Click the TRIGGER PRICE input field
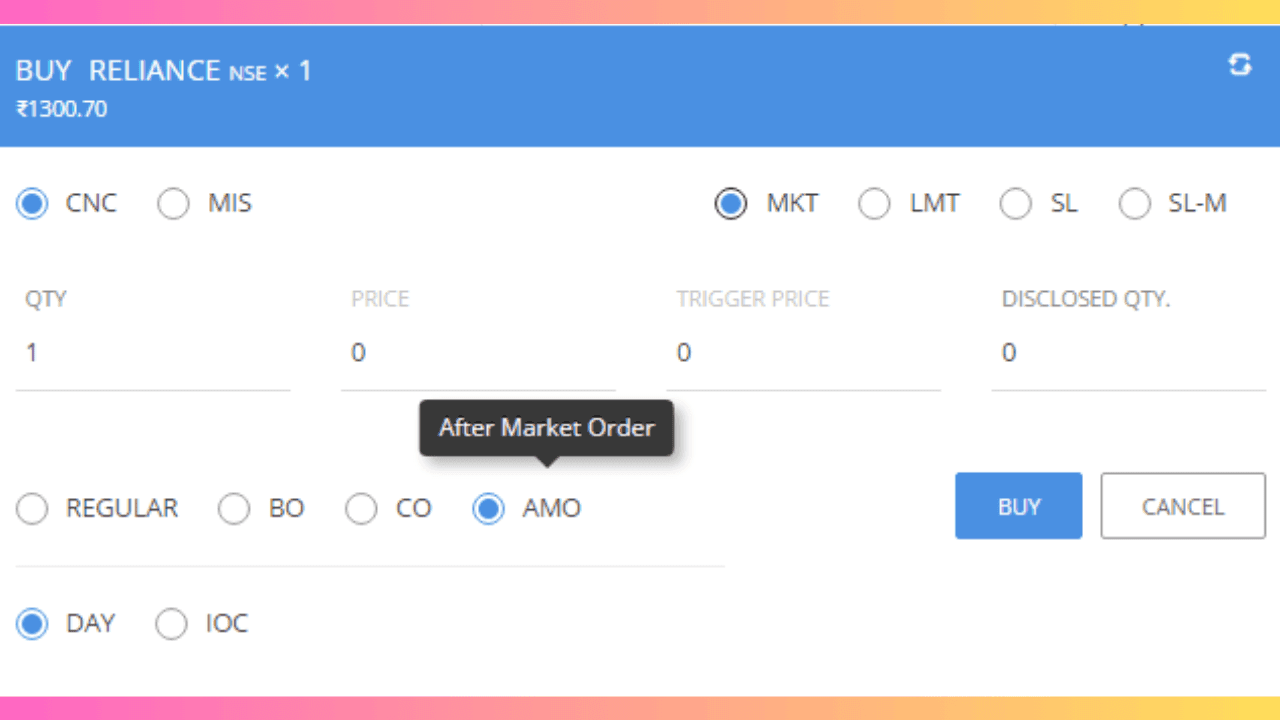The height and width of the screenshot is (720, 1280). [x=804, y=353]
